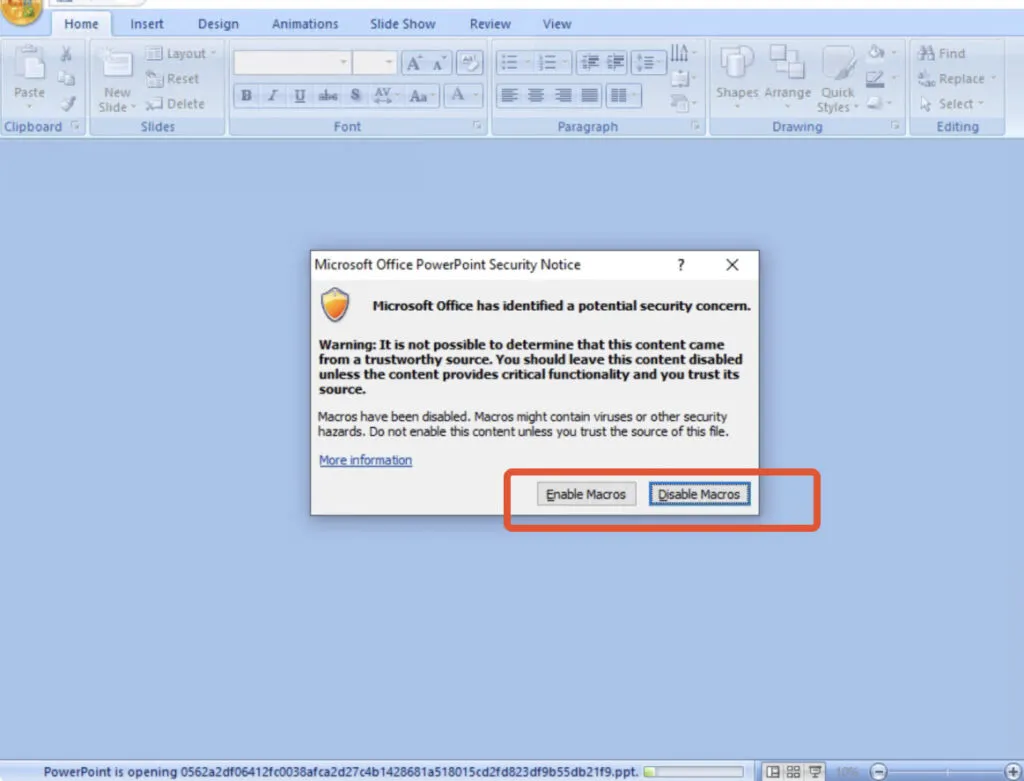1024x781 pixels.
Task: Open the Columns dropdown
Action: [x=621, y=95]
